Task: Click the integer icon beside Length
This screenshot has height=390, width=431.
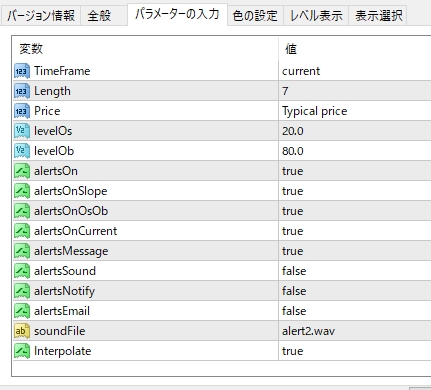Action: [22, 91]
